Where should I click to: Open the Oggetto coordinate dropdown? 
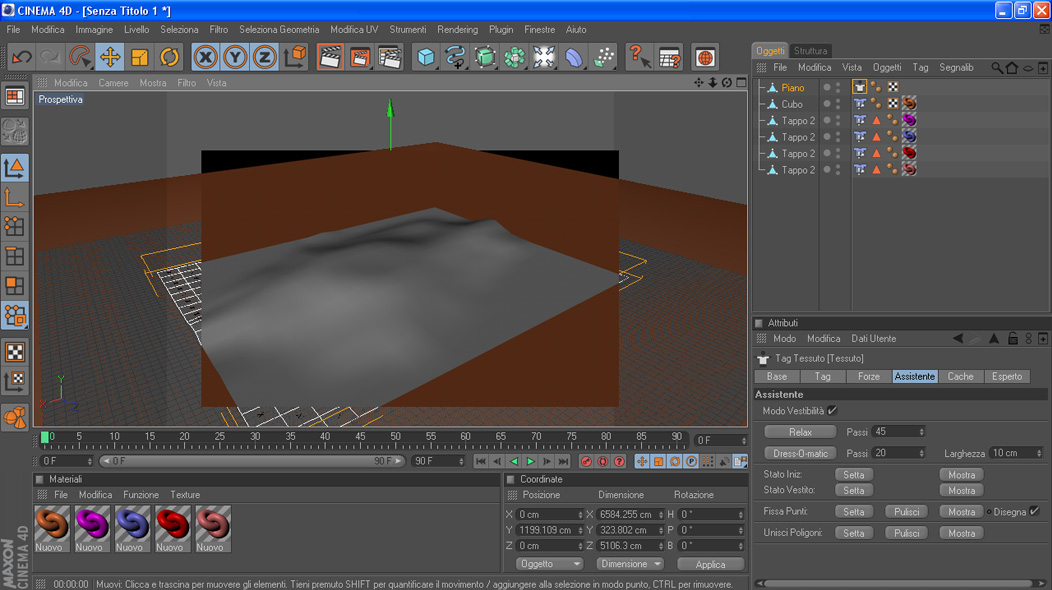click(x=549, y=564)
